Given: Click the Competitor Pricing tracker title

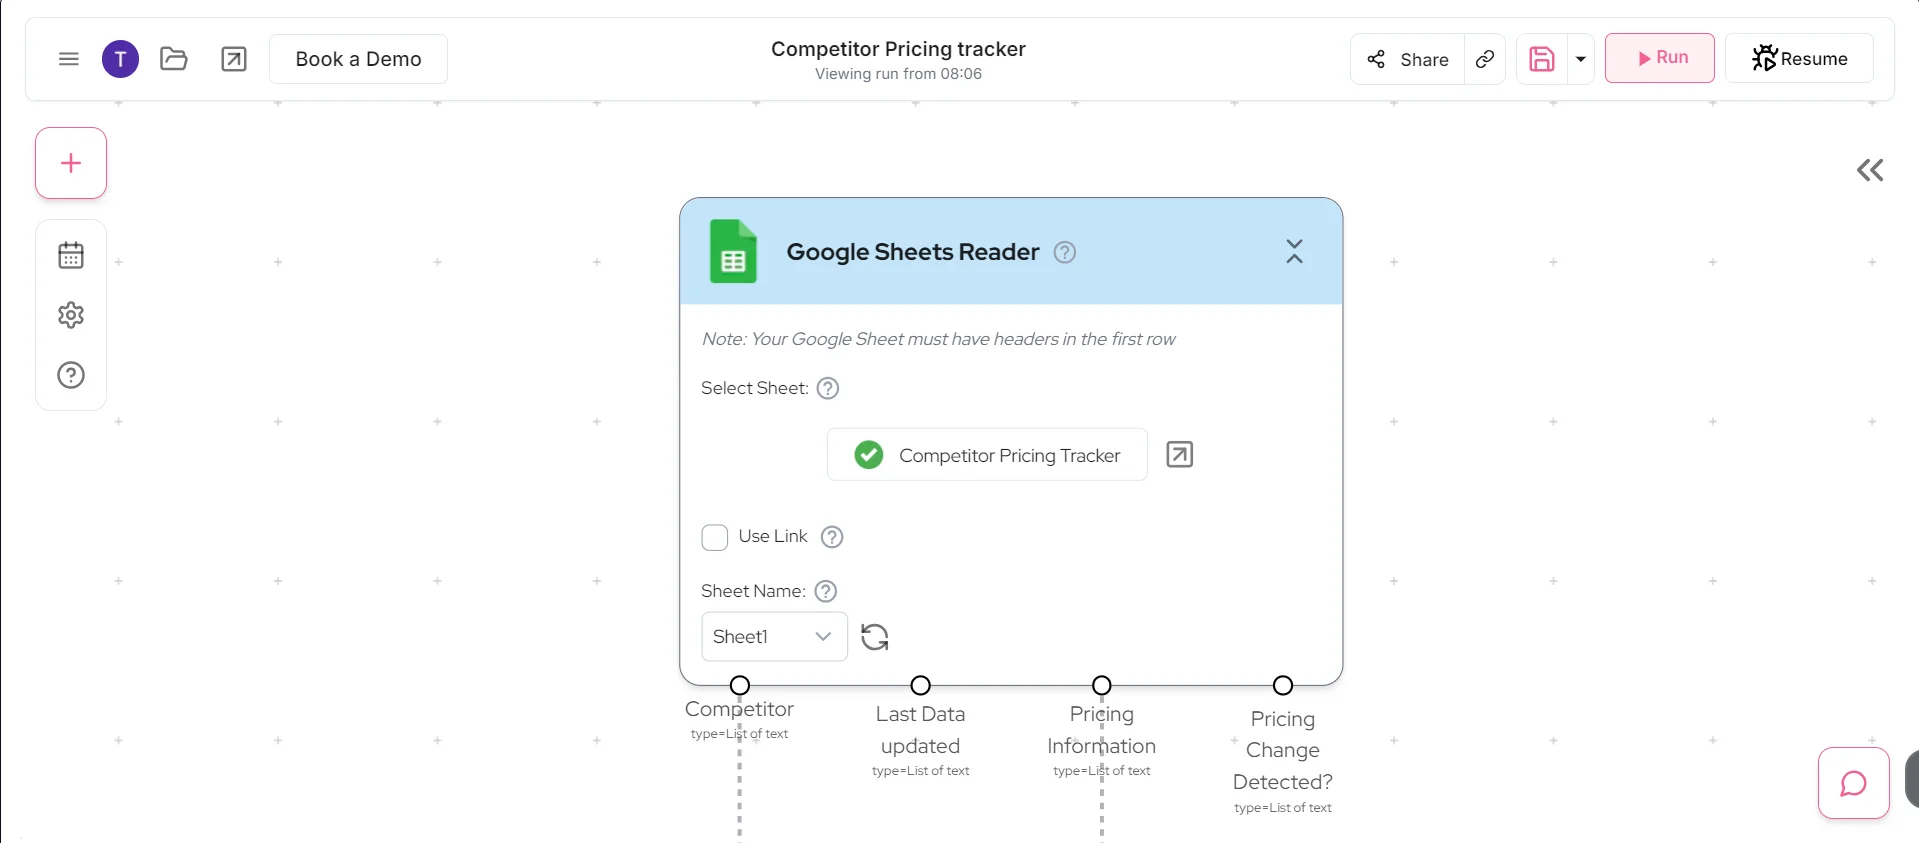Looking at the screenshot, I should click(898, 49).
